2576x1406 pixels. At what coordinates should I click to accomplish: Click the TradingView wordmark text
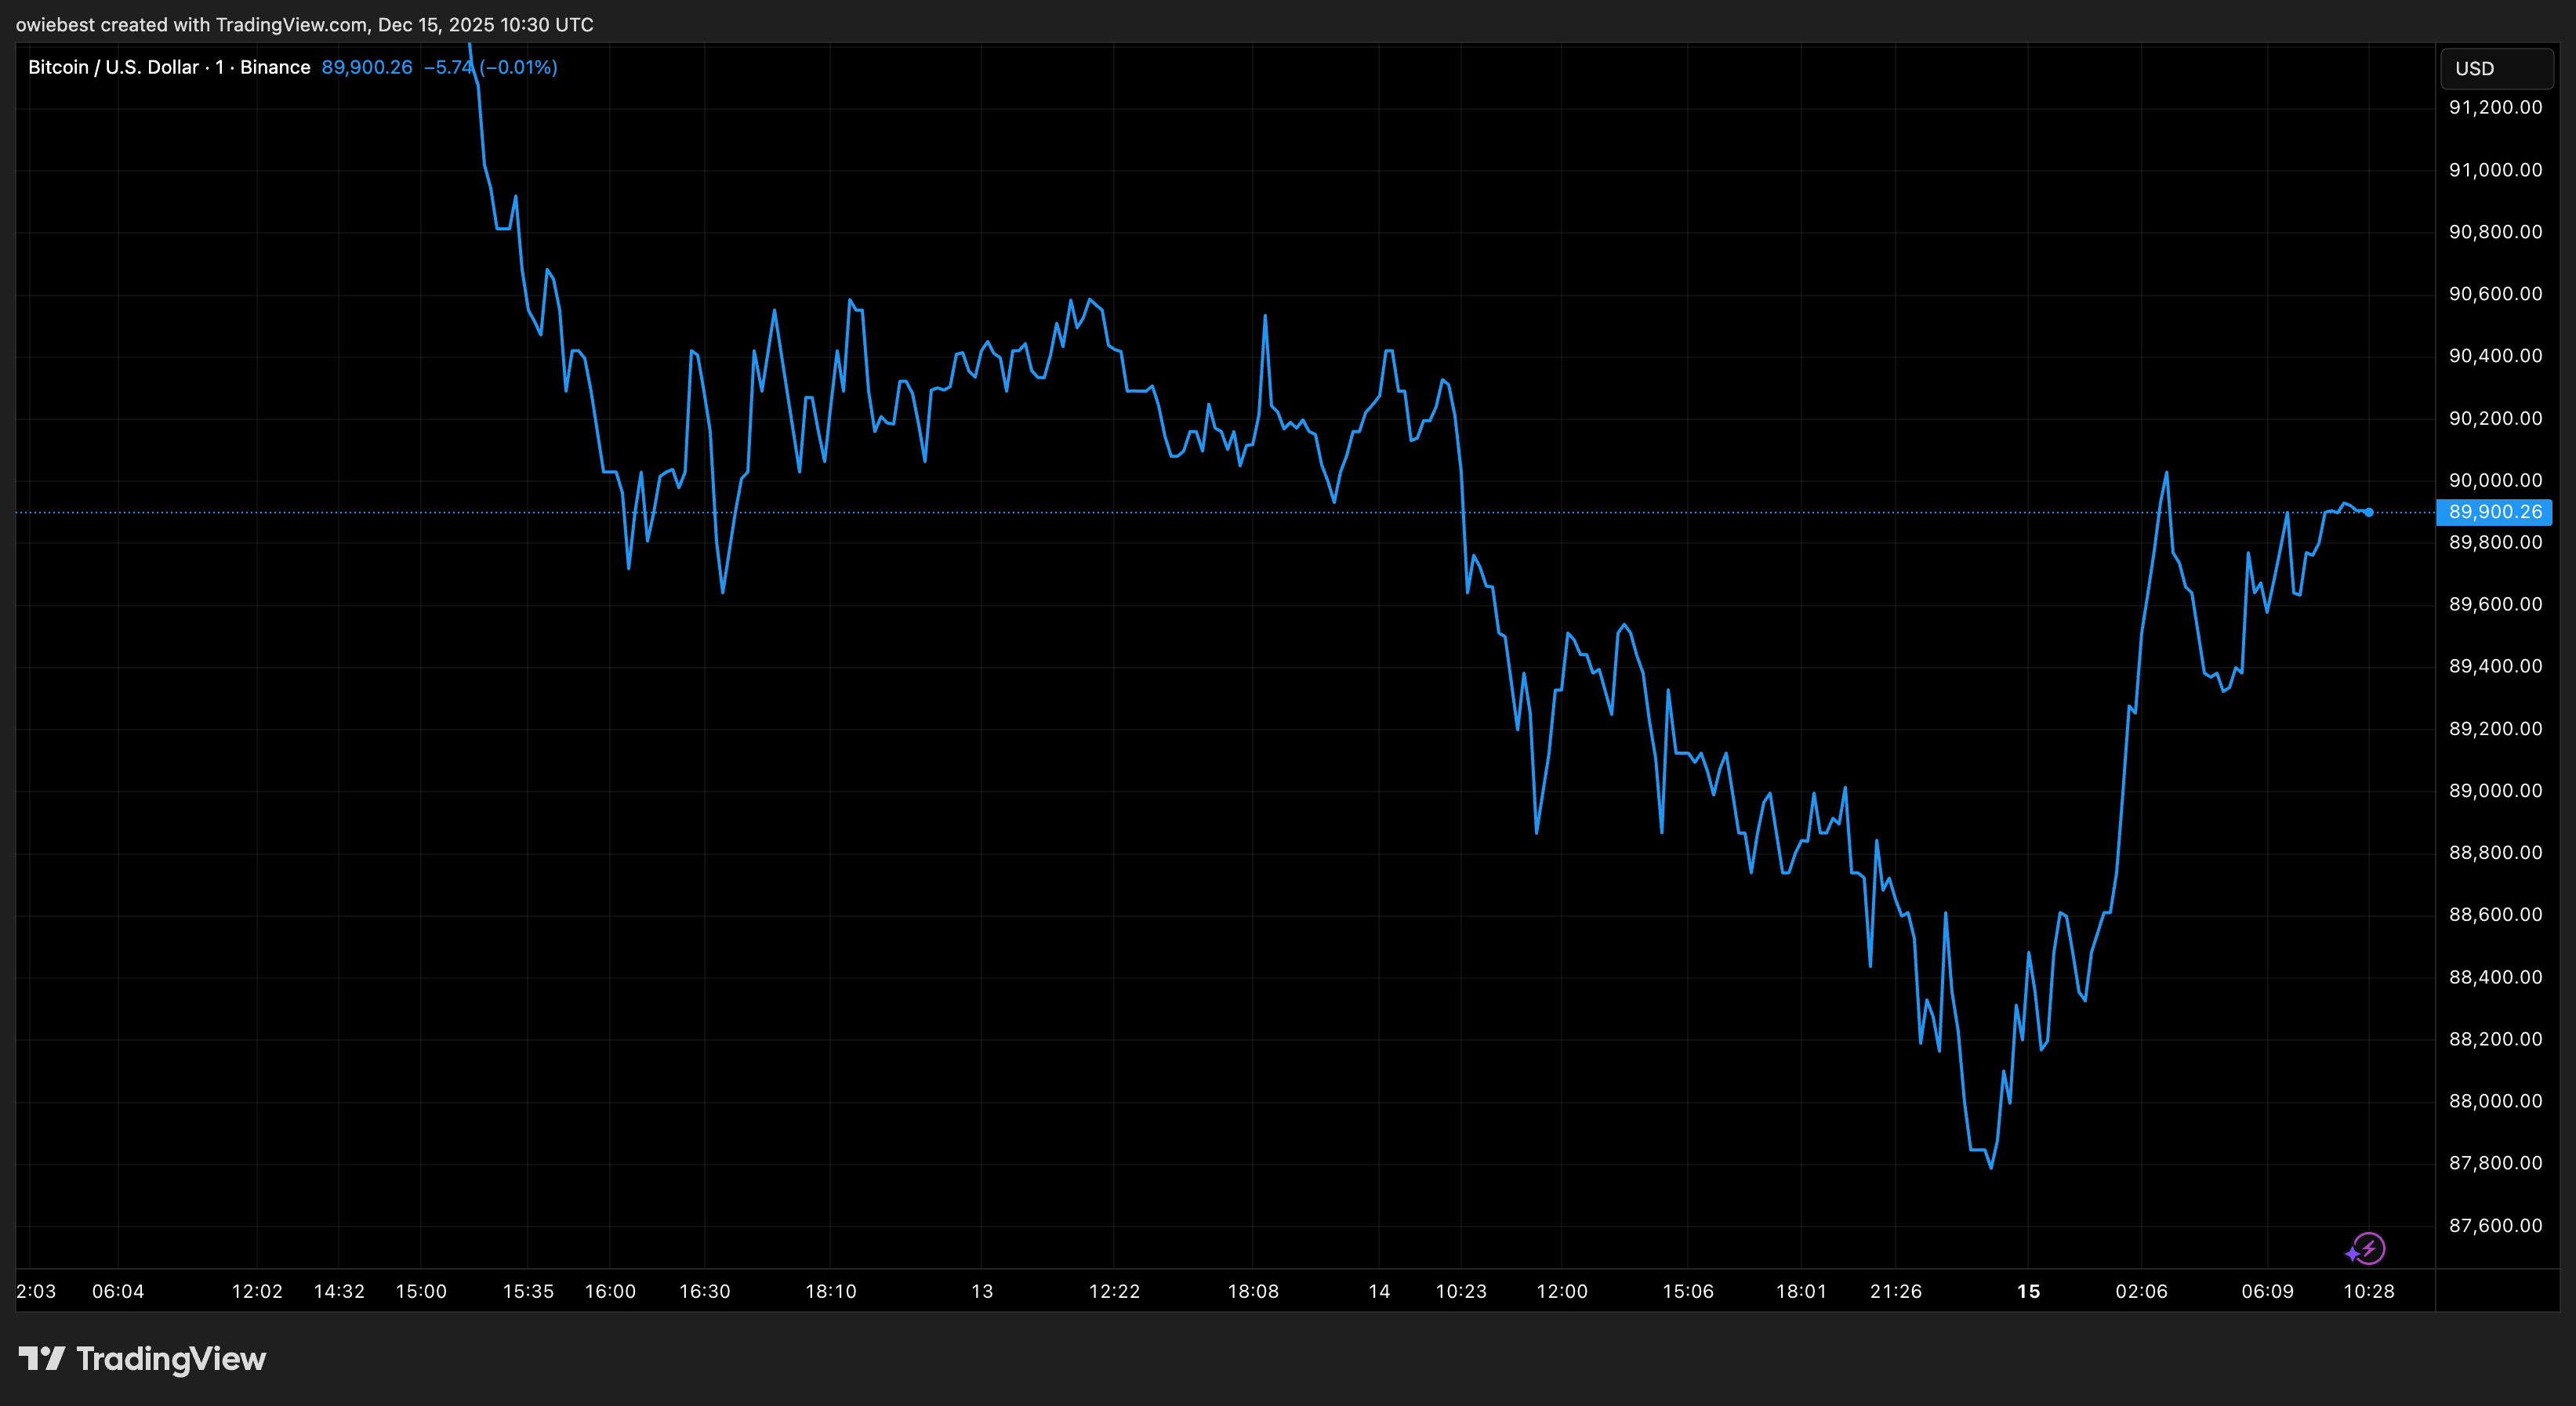pyautogui.click(x=171, y=1358)
